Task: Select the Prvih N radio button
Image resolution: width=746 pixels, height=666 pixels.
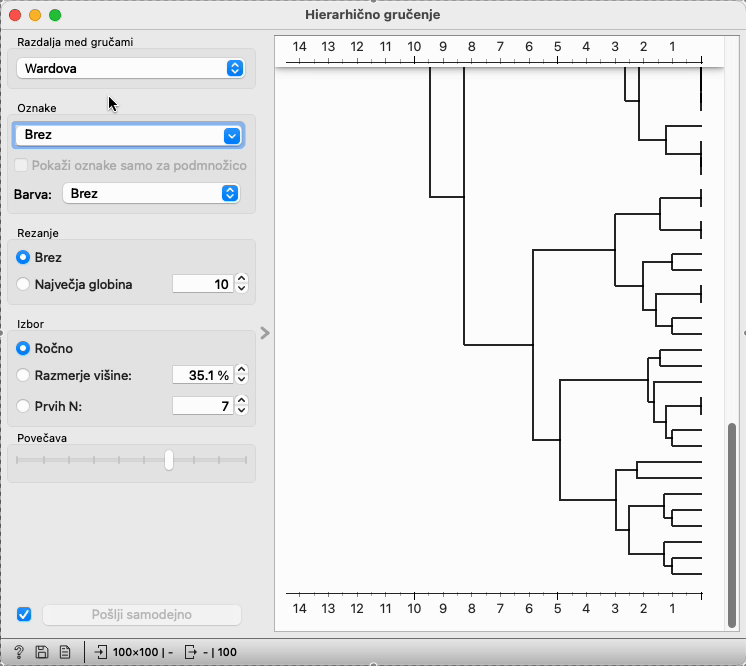Action: (23, 406)
